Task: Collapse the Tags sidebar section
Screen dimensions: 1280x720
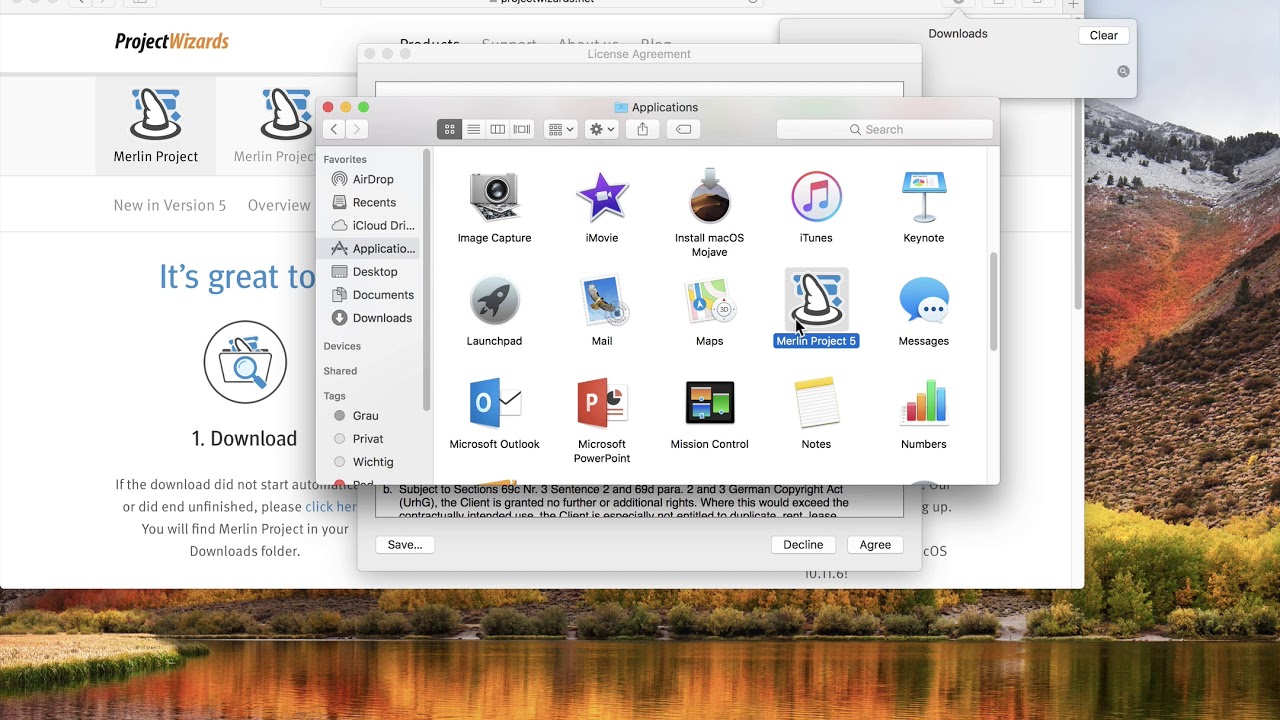Action: tap(334, 396)
